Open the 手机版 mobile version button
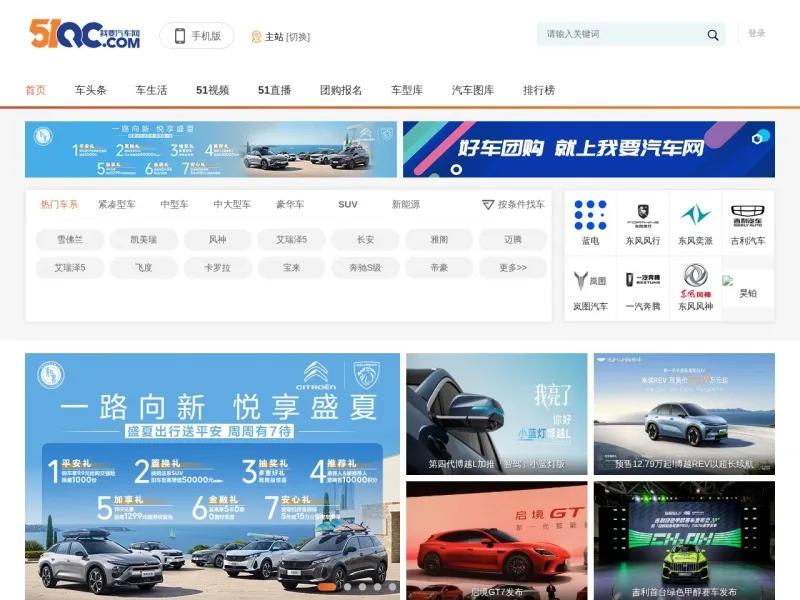800x600 pixels. click(x=197, y=36)
